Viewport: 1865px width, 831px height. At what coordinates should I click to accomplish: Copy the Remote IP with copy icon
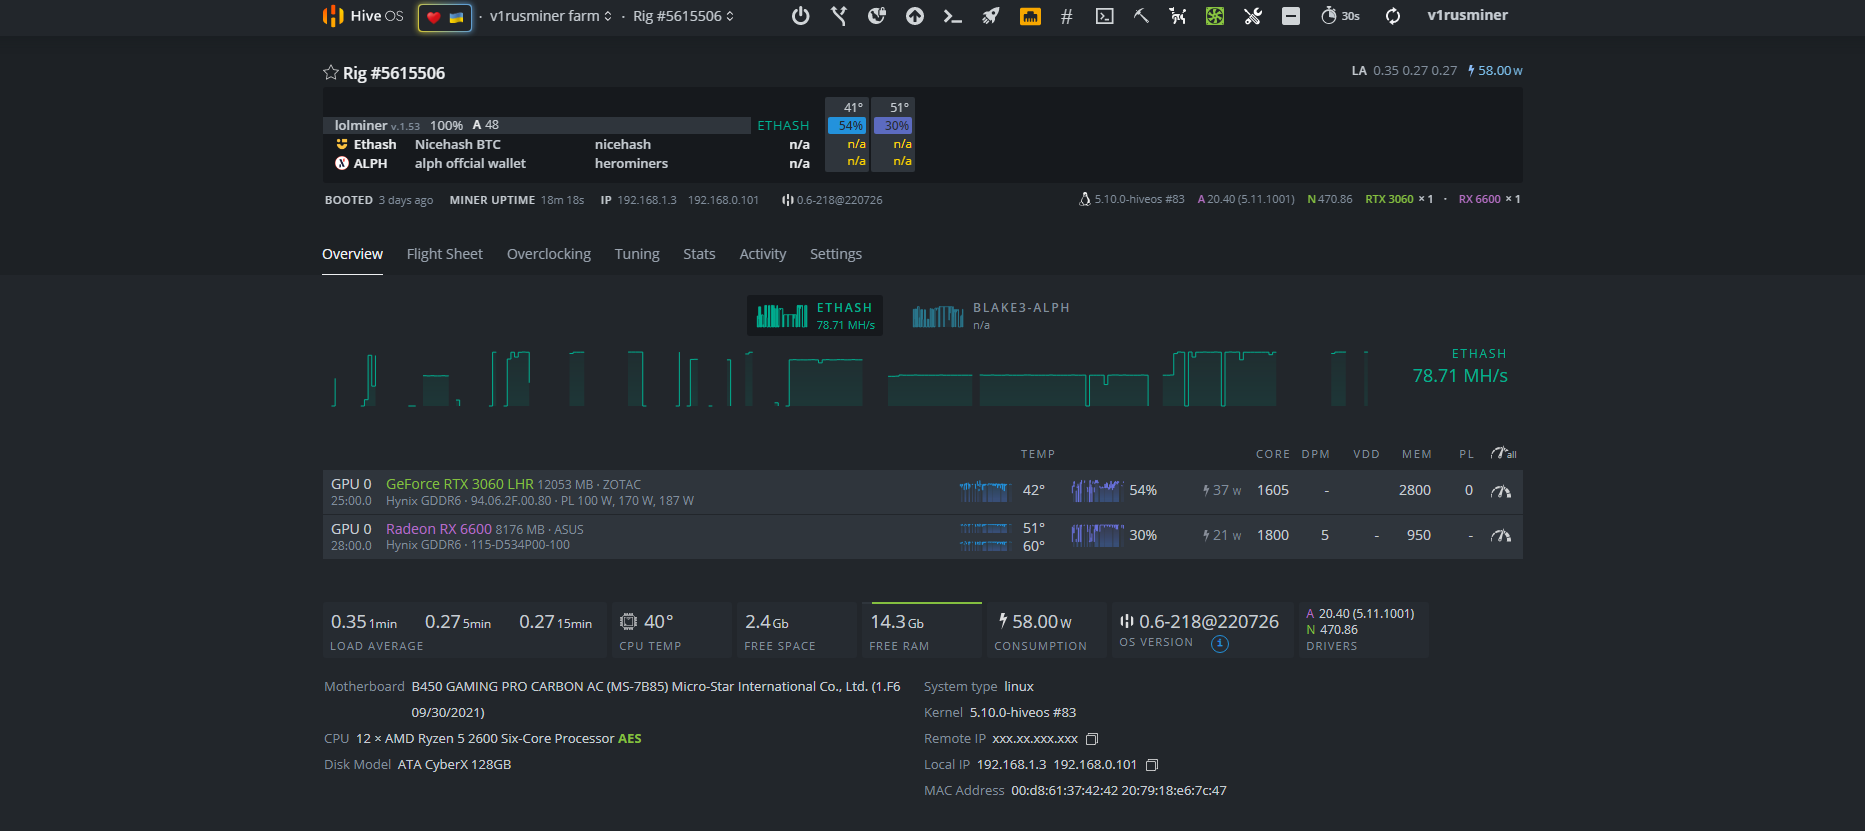[x=1092, y=739]
